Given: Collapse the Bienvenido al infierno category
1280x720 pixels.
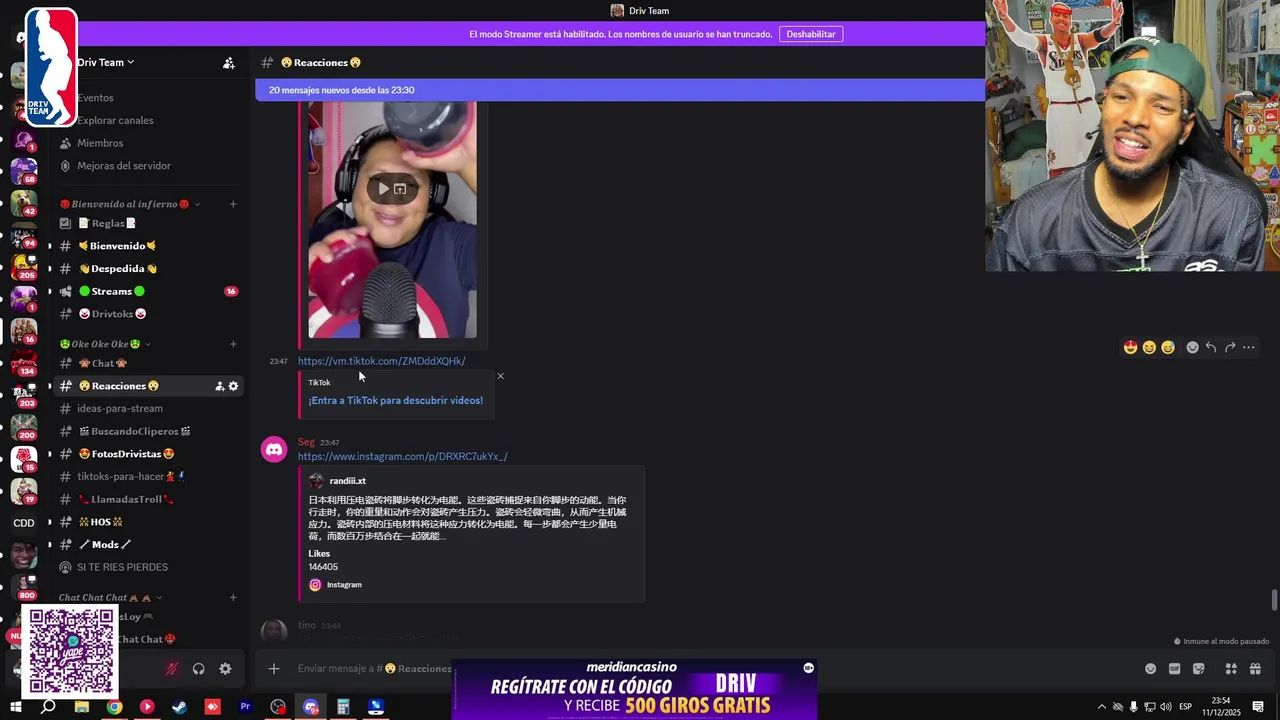Looking at the screenshot, I should 130,204.
